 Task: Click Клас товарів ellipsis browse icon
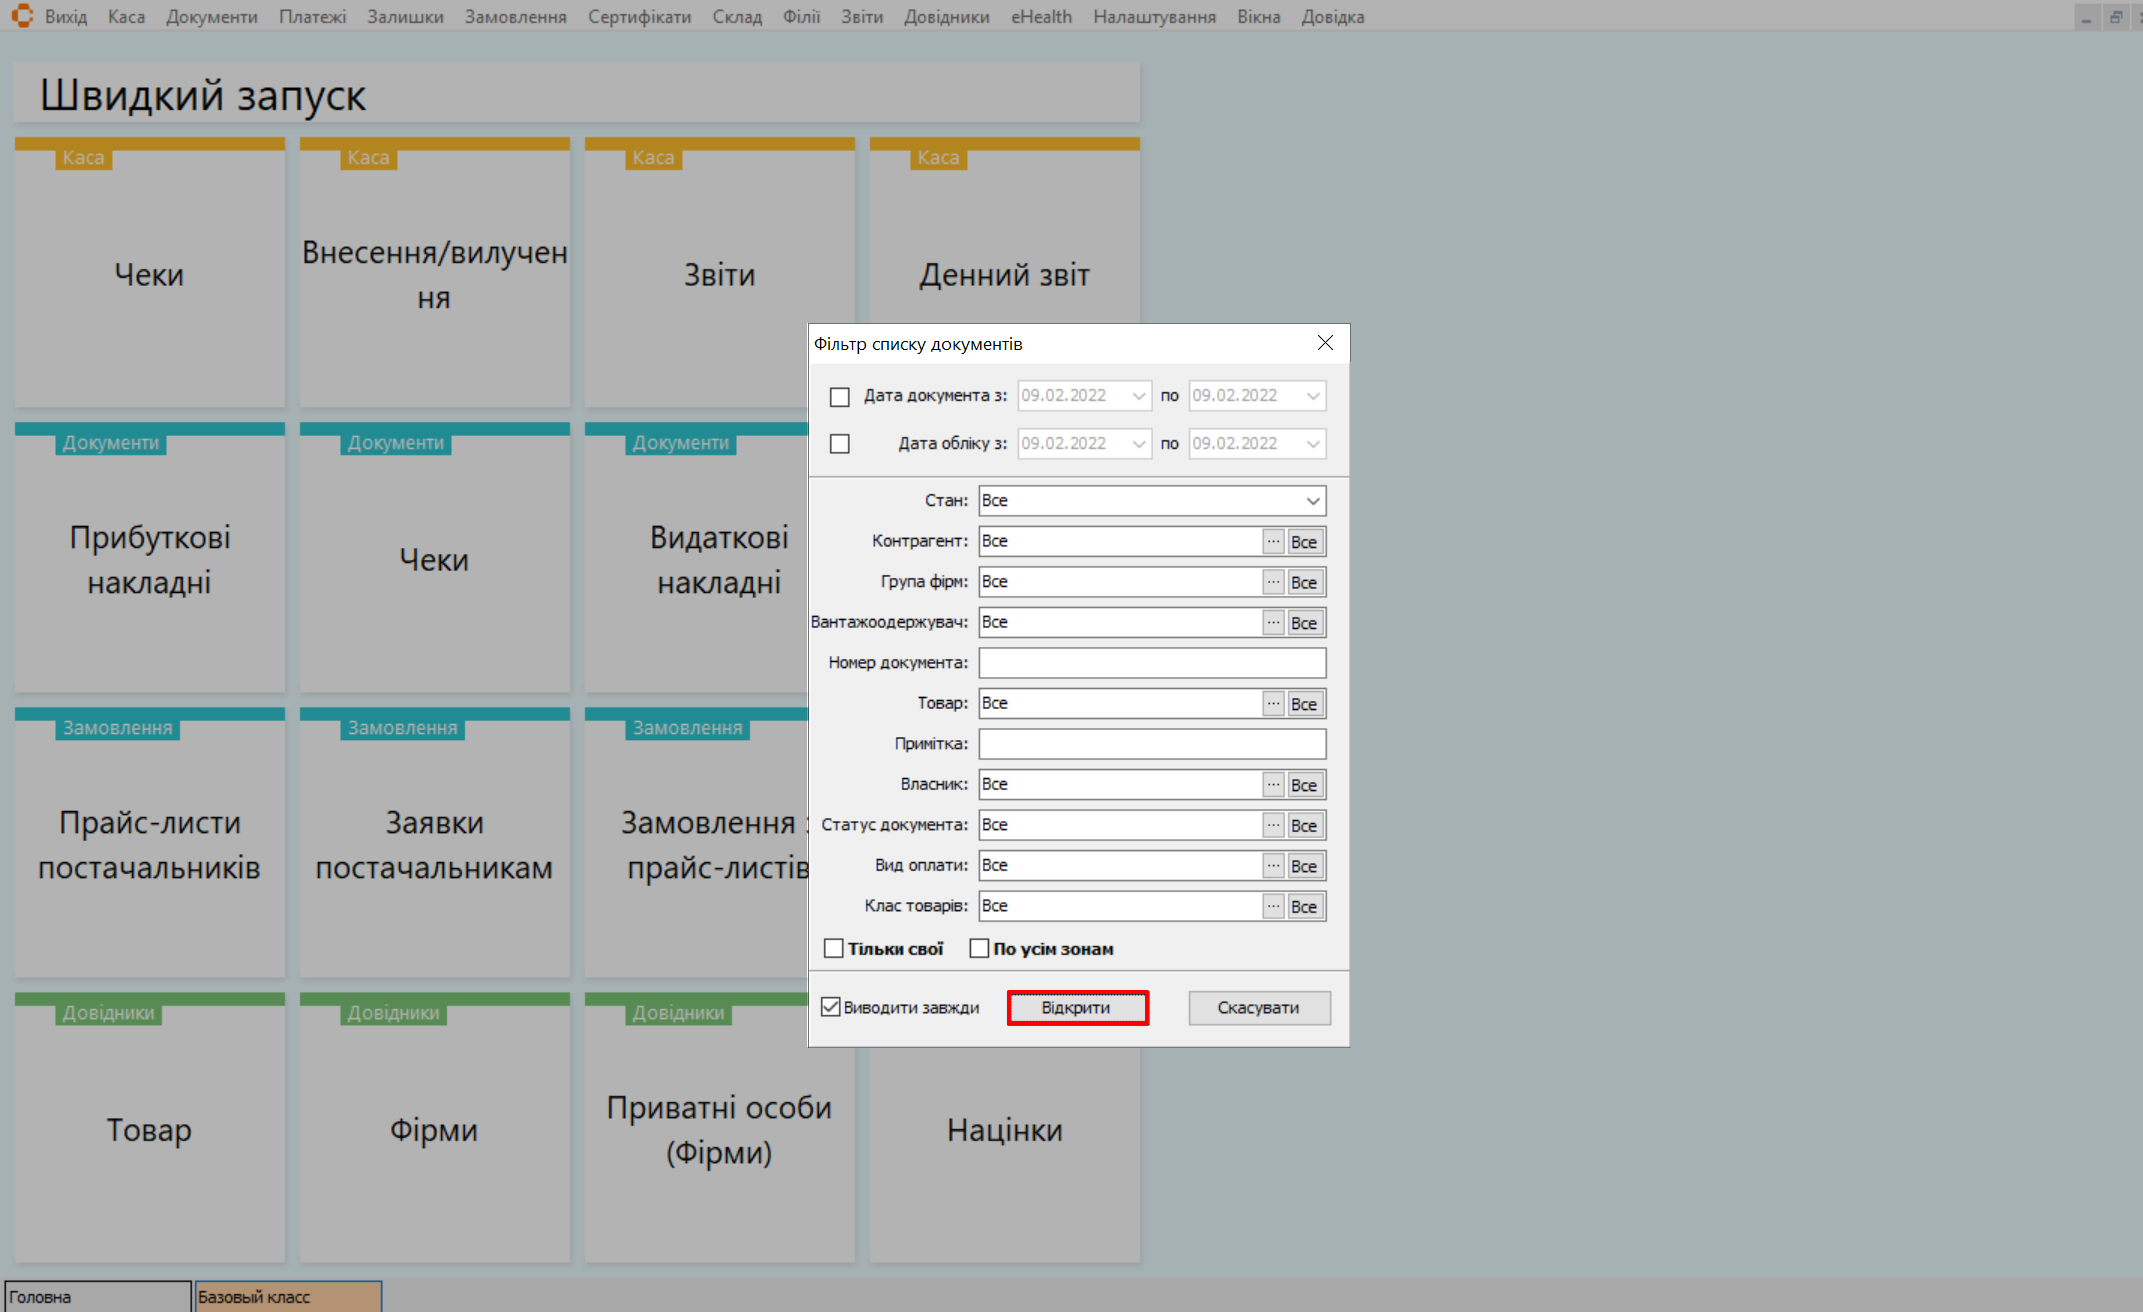tap(1272, 906)
